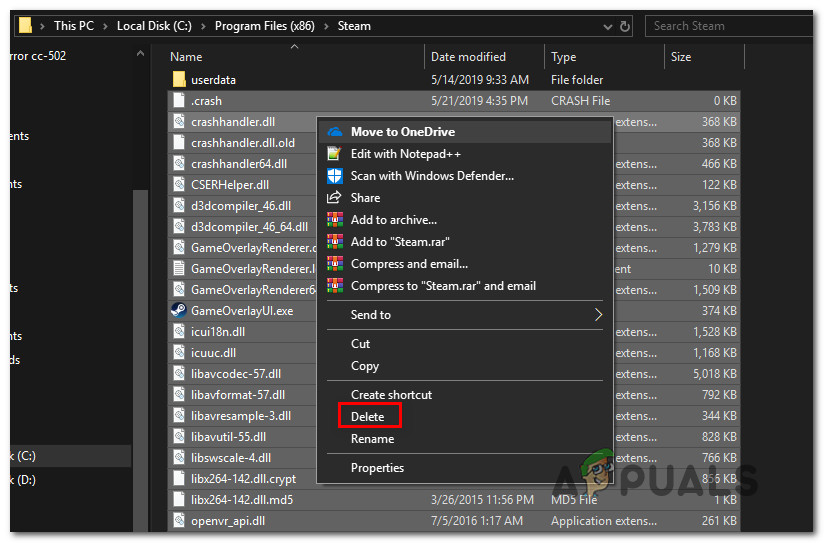The width and height of the screenshot is (824, 543).
Task: Click the 3,156 KB size cell
Action: click(715, 206)
